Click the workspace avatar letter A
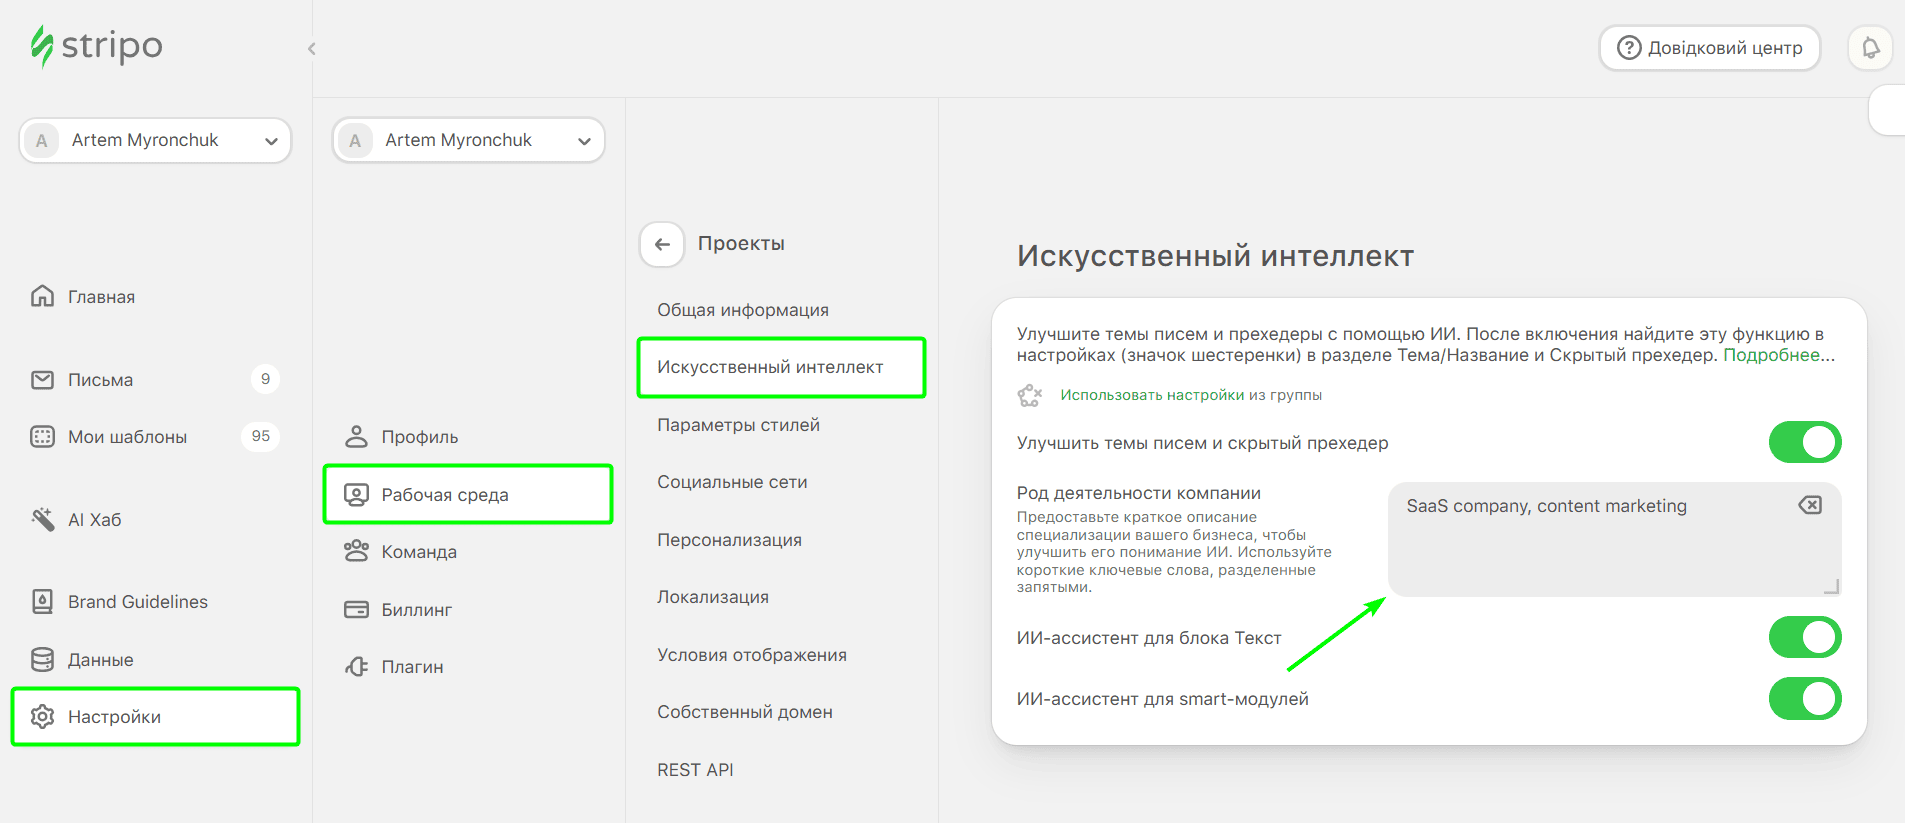The width and height of the screenshot is (1905, 823). click(x=355, y=141)
